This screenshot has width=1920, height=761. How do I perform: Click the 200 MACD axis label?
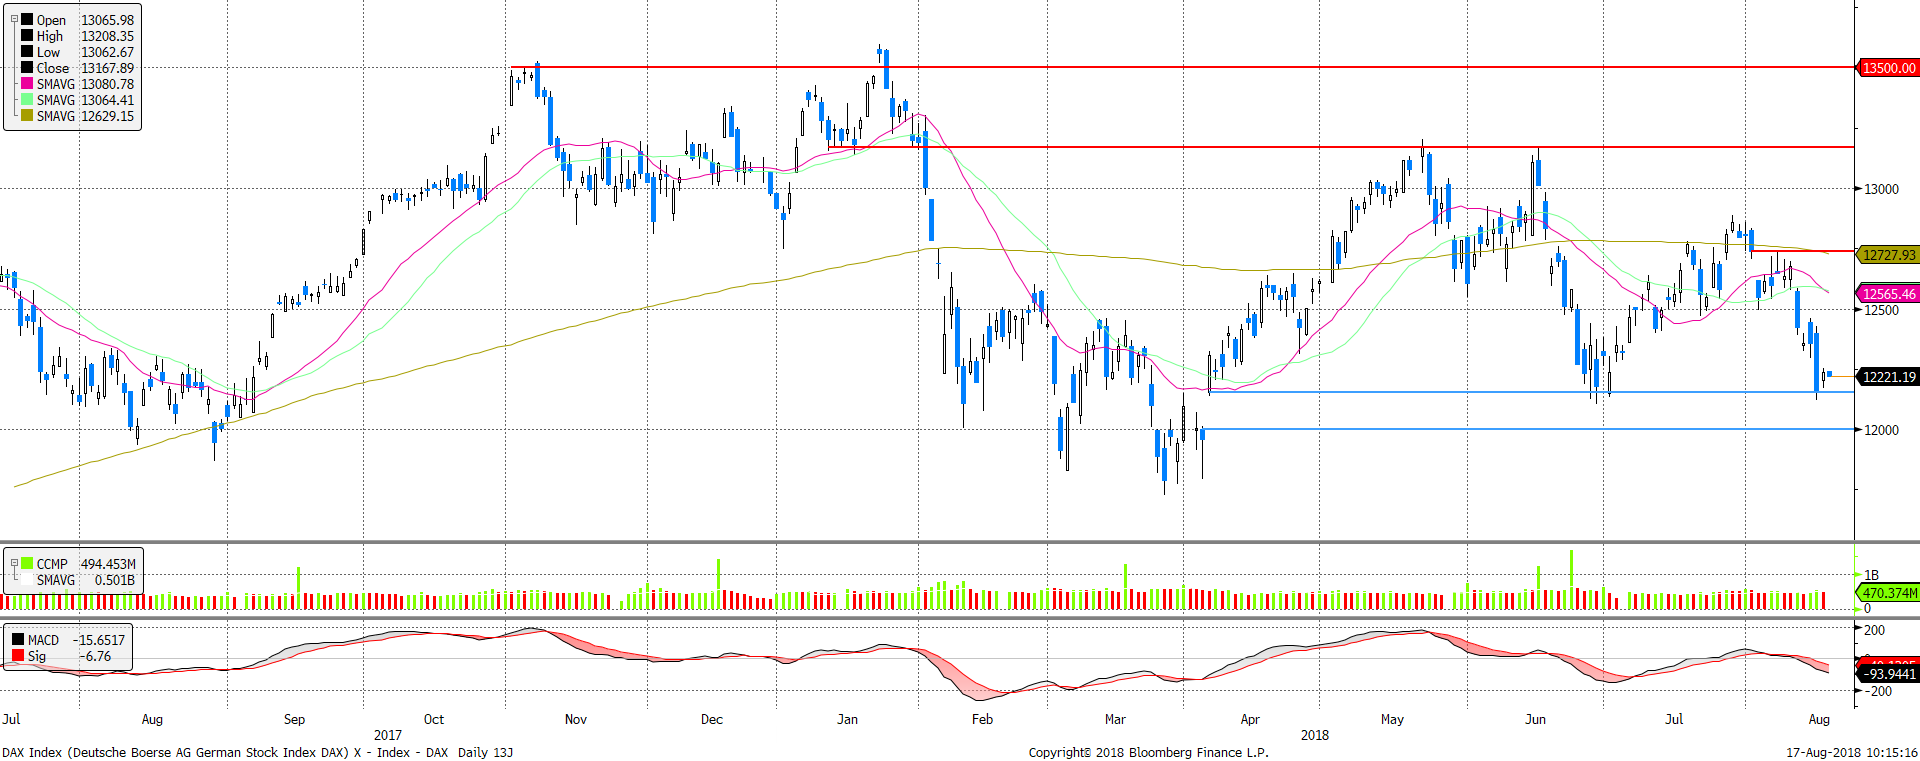pos(1875,630)
